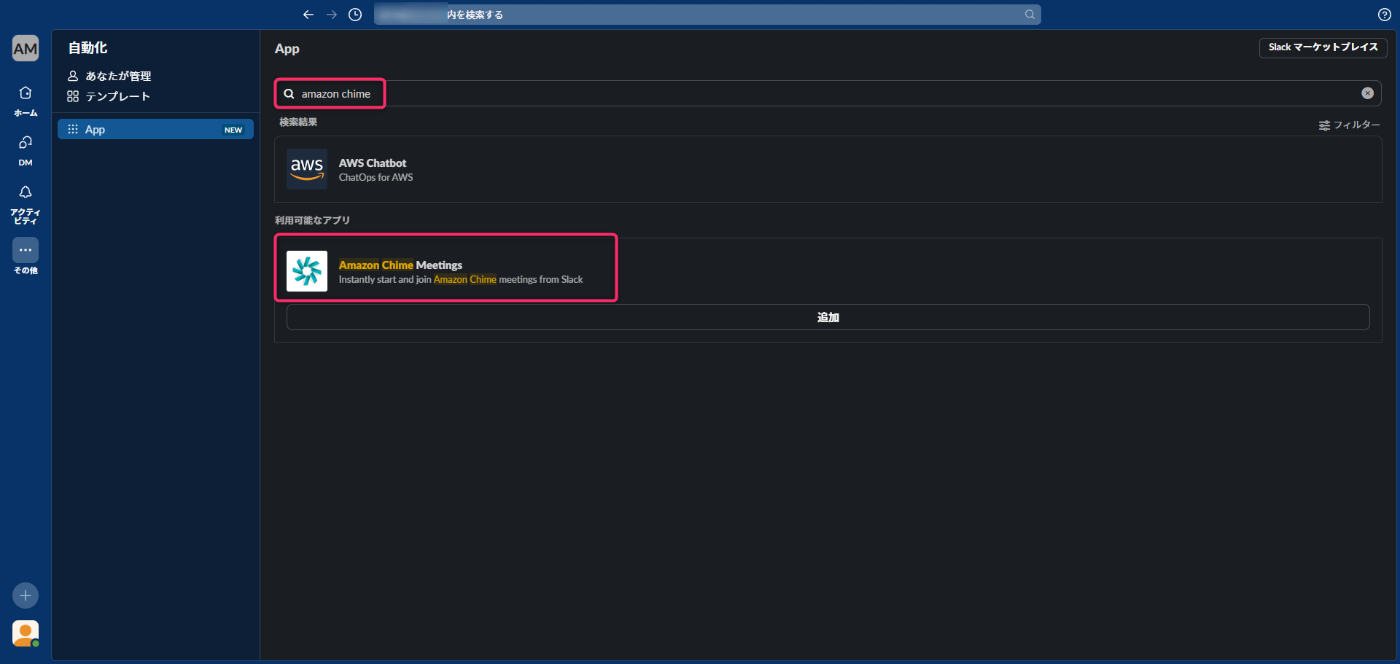This screenshot has width=1400, height=664.
Task: Click the Amazon Chime app icon
Action: pyautogui.click(x=307, y=271)
